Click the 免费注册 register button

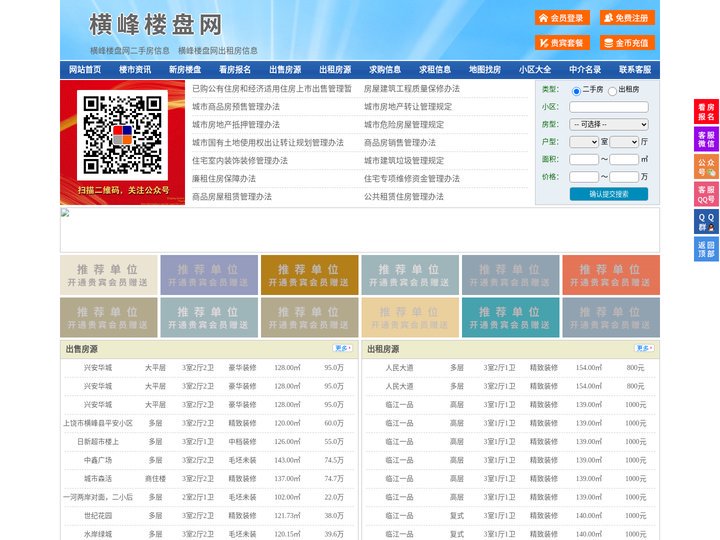tap(627, 18)
